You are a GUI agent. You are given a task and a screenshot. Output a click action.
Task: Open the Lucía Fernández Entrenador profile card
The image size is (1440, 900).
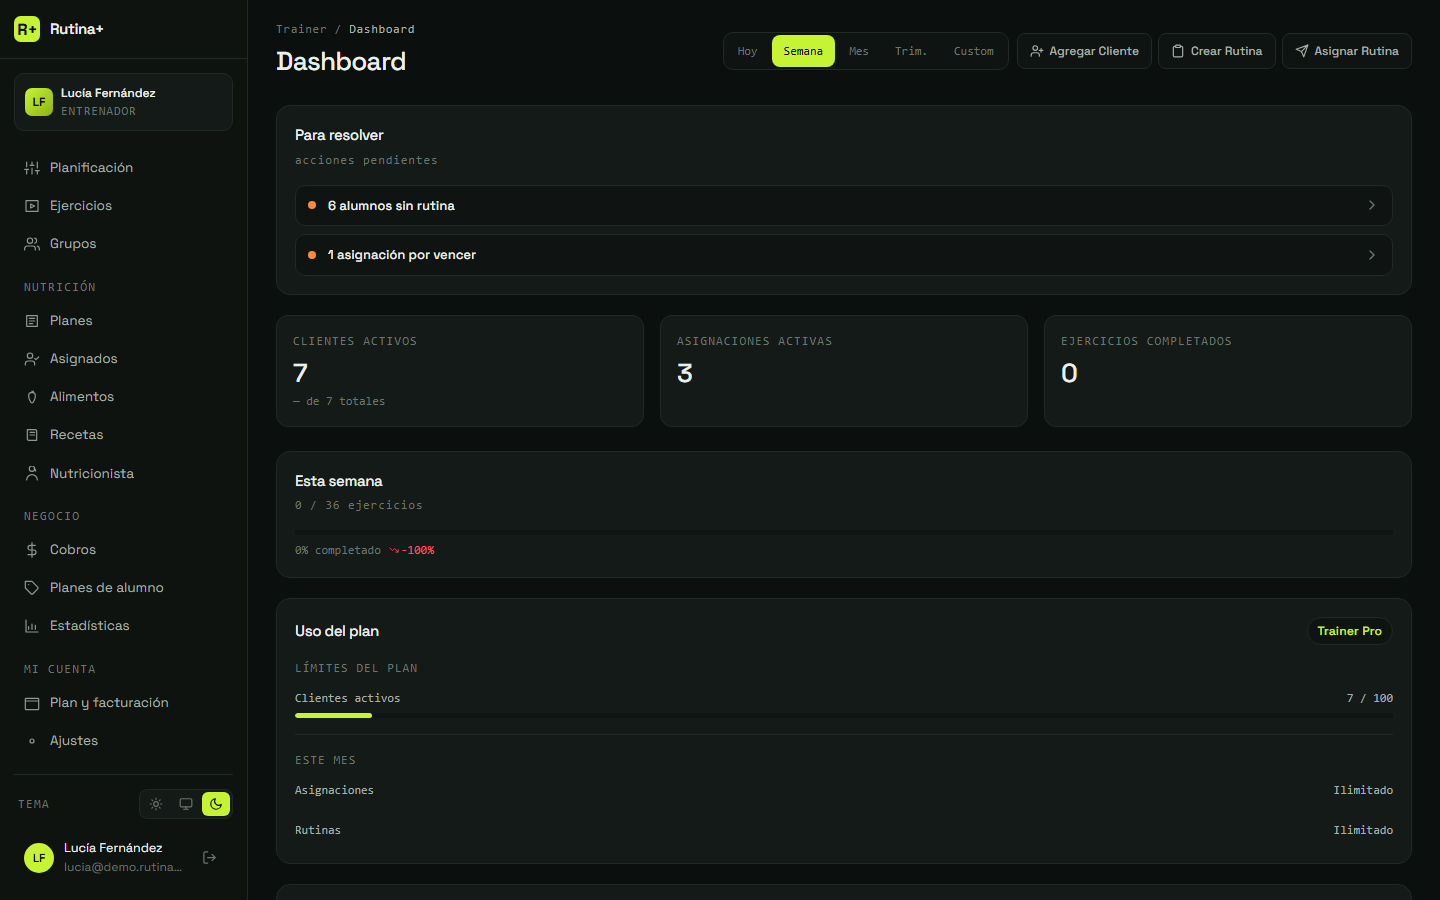click(123, 102)
